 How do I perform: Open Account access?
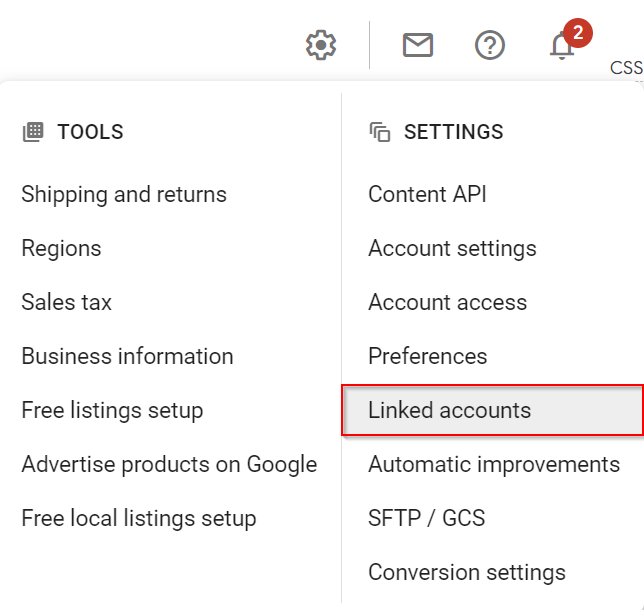pos(447,302)
